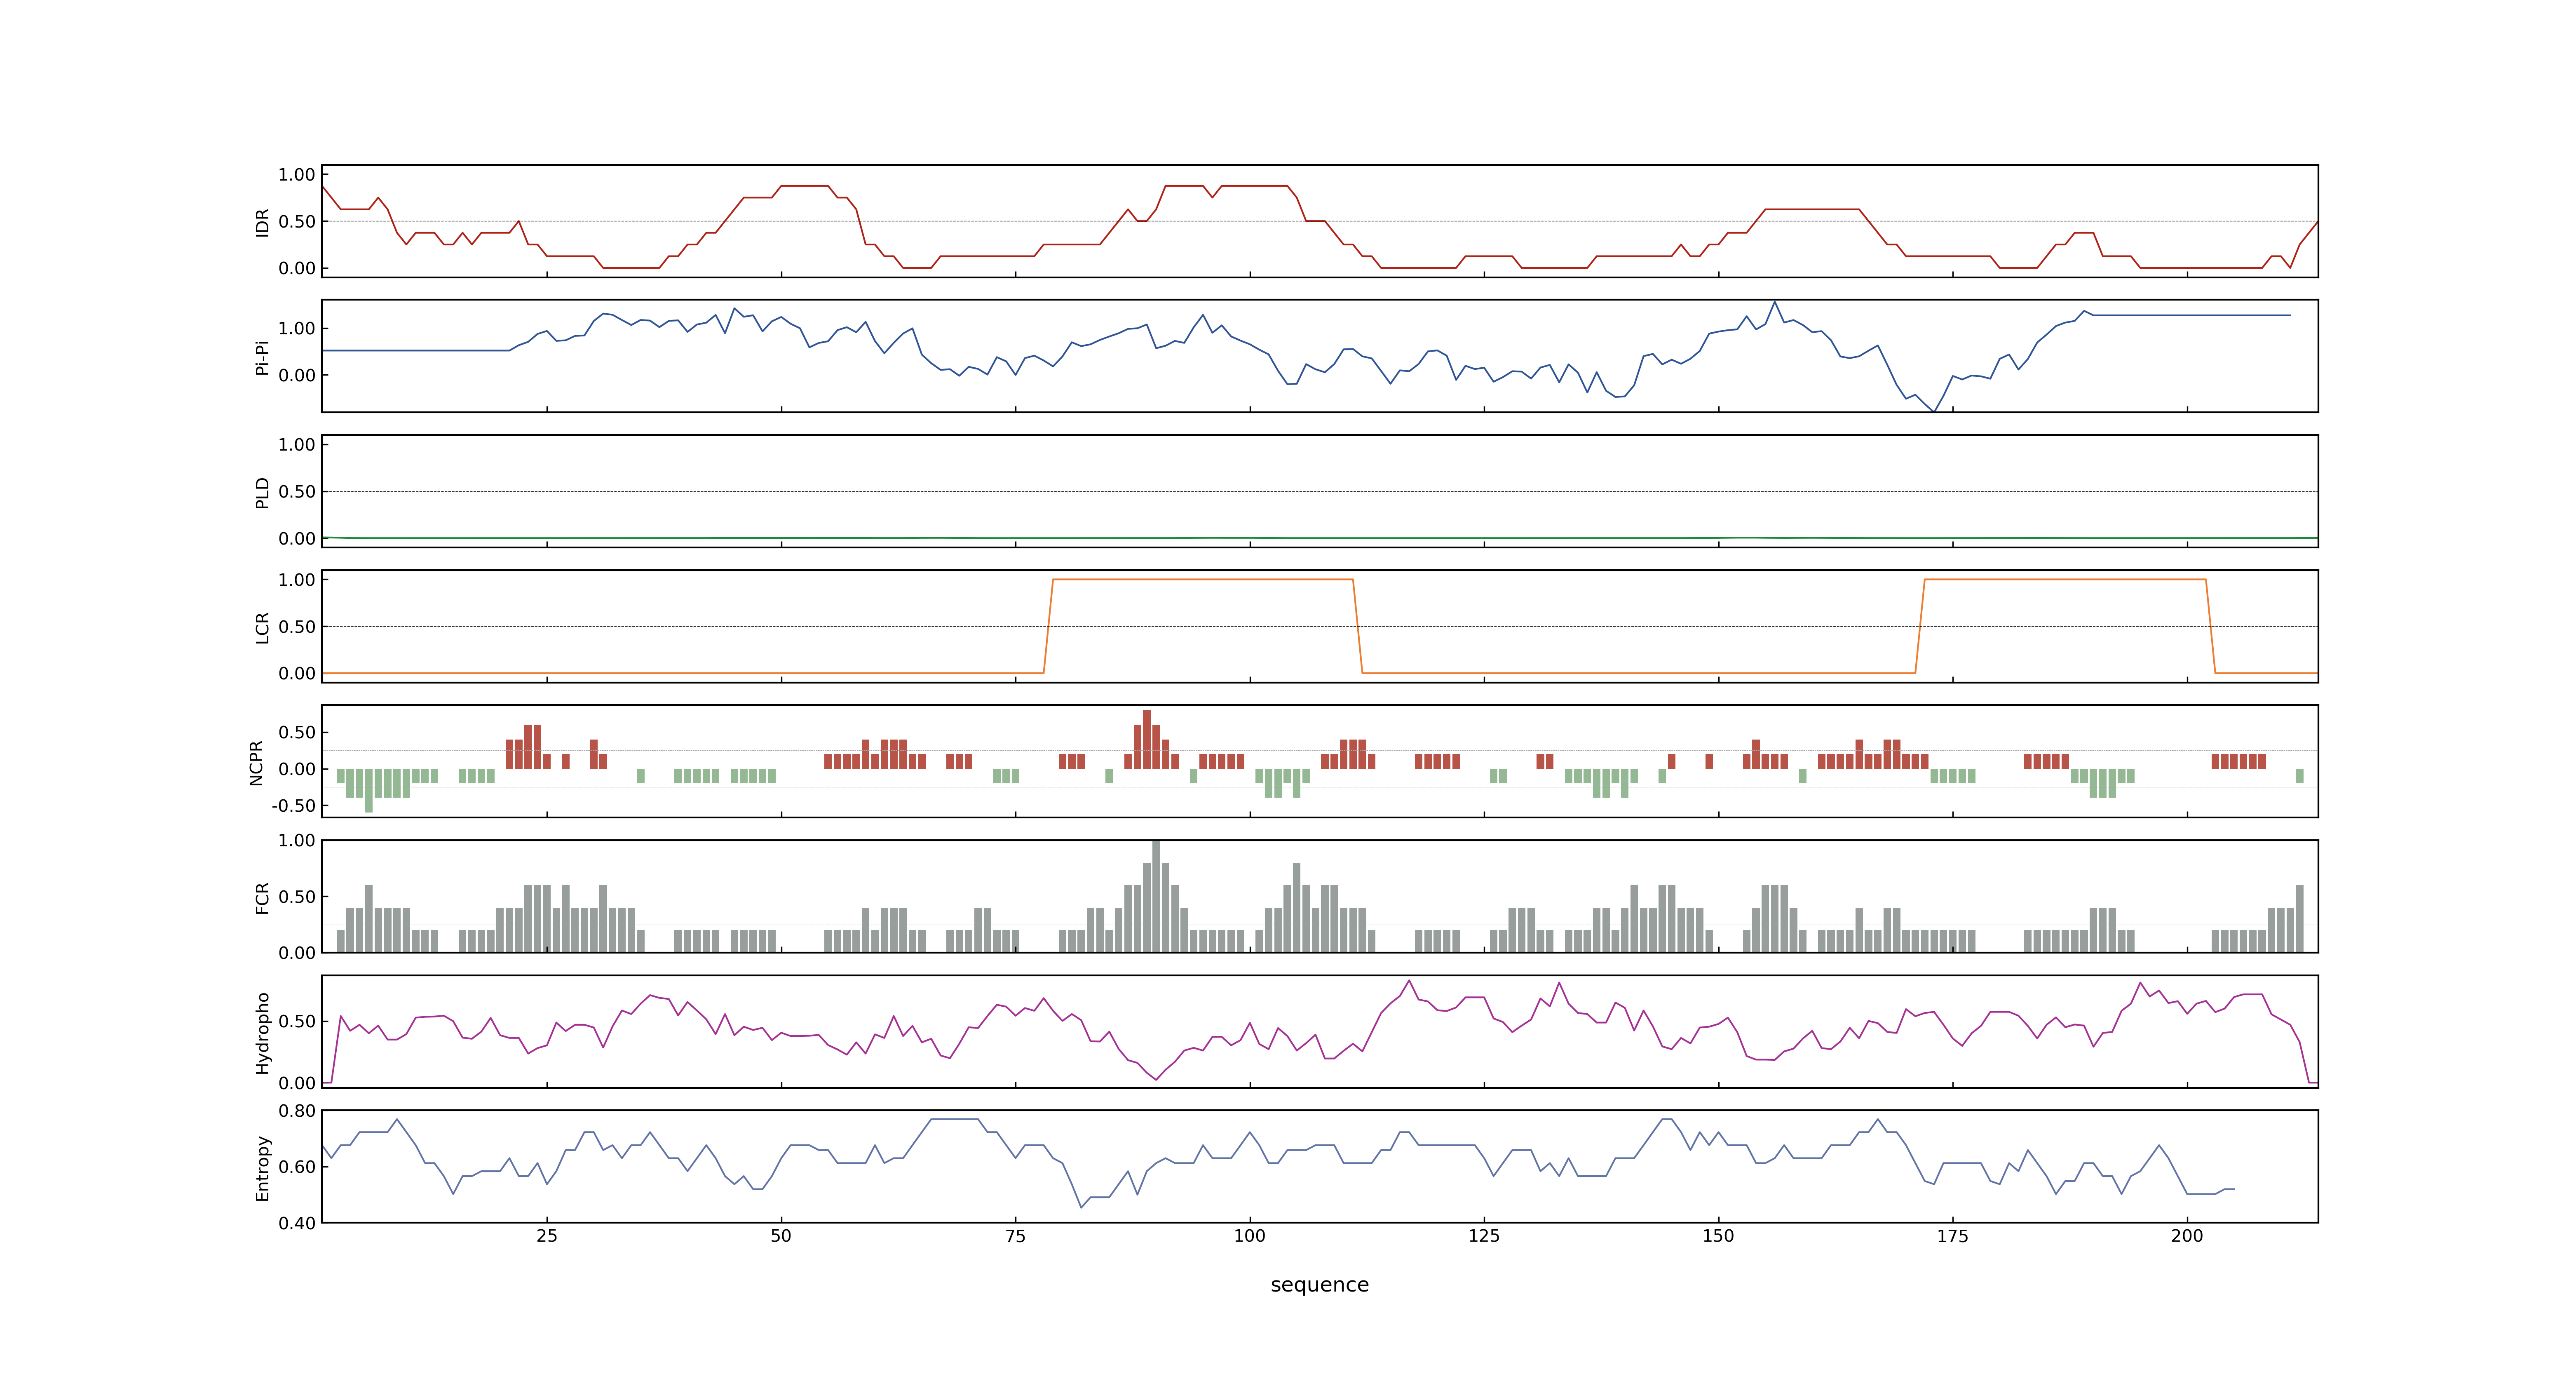This screenshot has width=2576, height=1374.
Task: Click x-axis tick label 25
Action: 546,1236
